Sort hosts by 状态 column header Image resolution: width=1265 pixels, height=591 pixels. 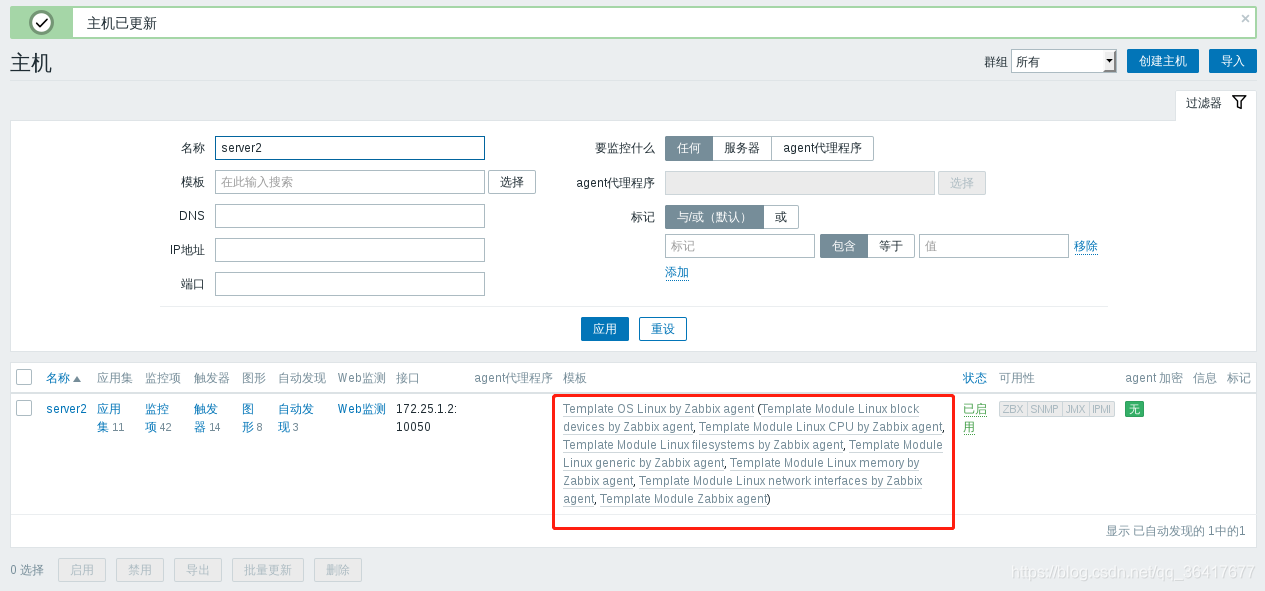[x=975, y=378]
